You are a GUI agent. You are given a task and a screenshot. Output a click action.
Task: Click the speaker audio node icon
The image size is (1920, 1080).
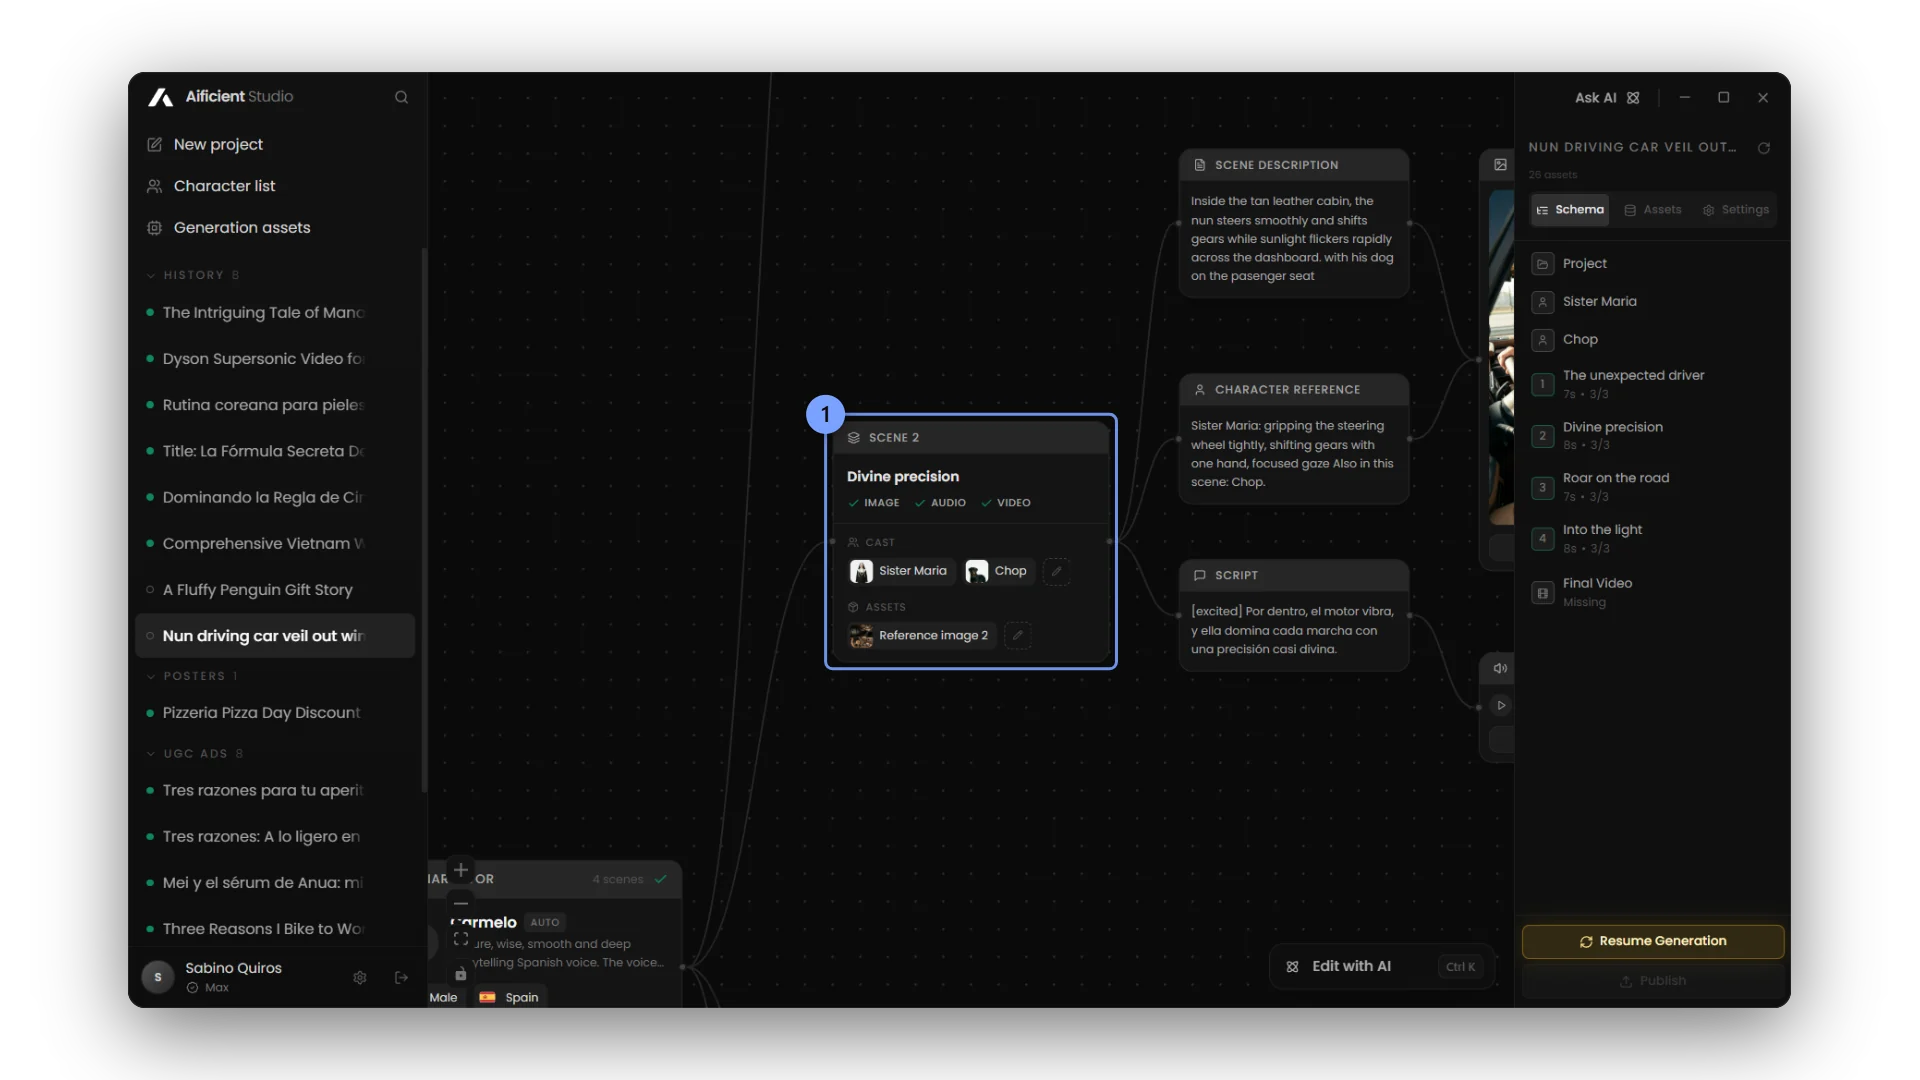1500,668
